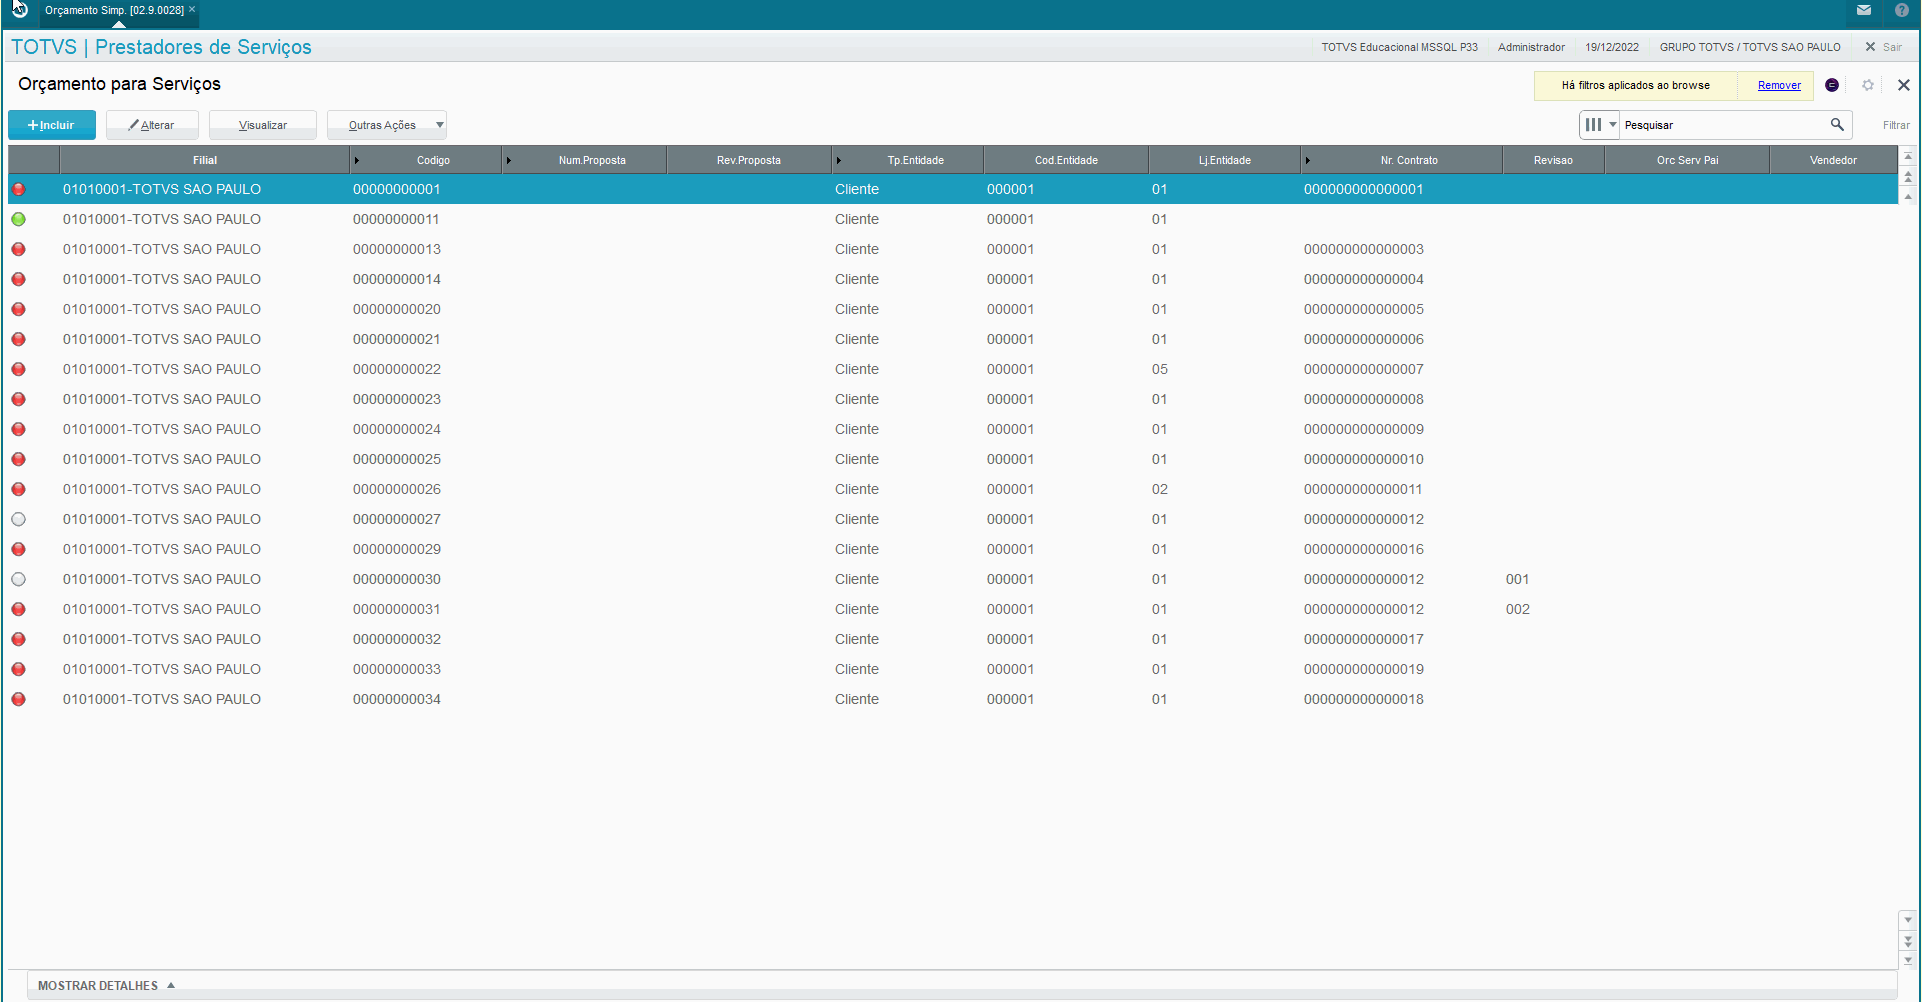Click the Visualizar button
1922x1002 pixels.
[263, 125]
